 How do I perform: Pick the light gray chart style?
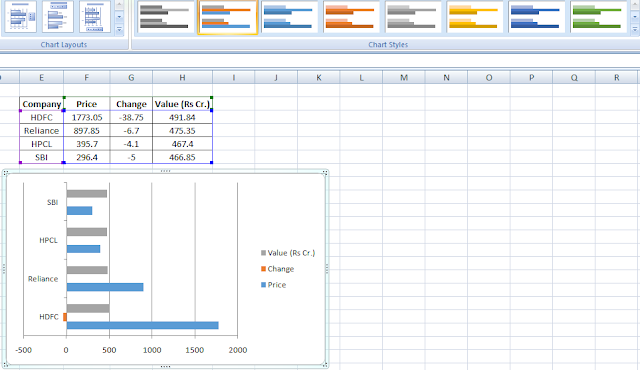pyautogui.click(x=412, y=17)
